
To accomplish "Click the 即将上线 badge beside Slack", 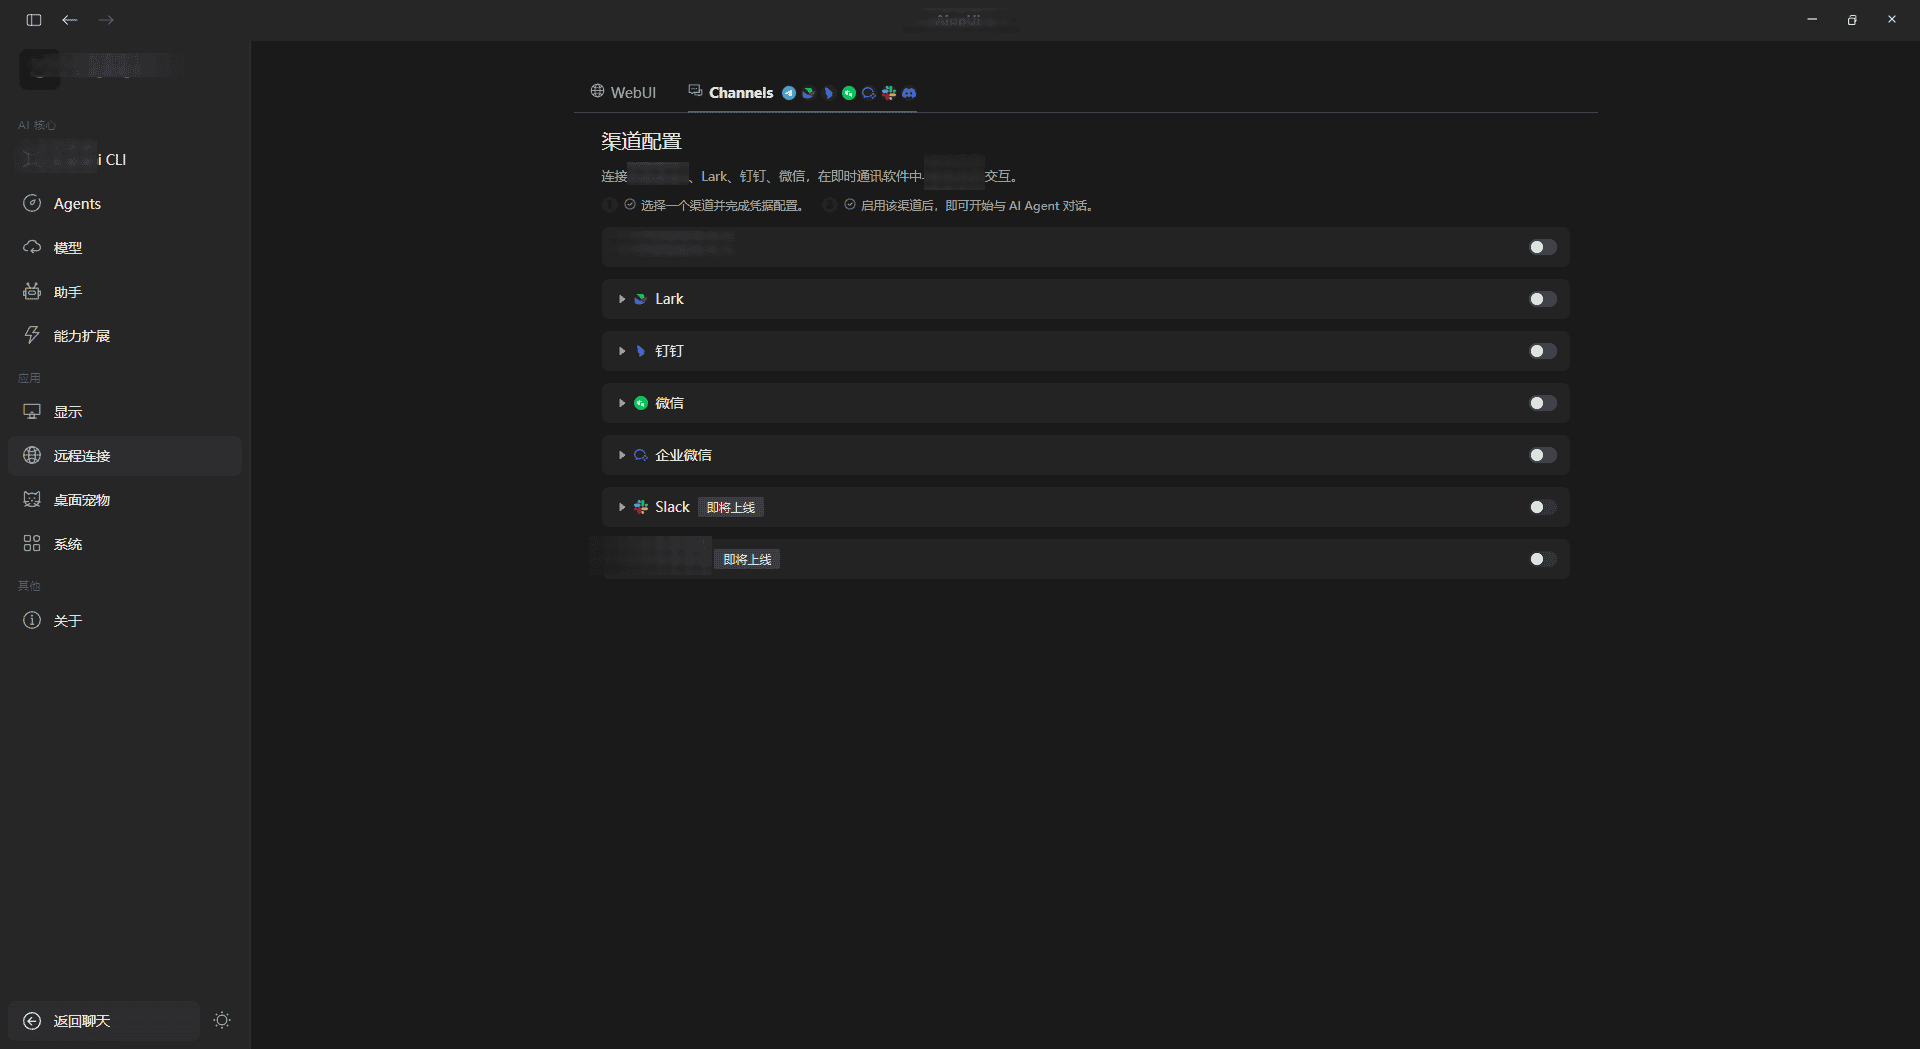I will [x=731, y=508].
